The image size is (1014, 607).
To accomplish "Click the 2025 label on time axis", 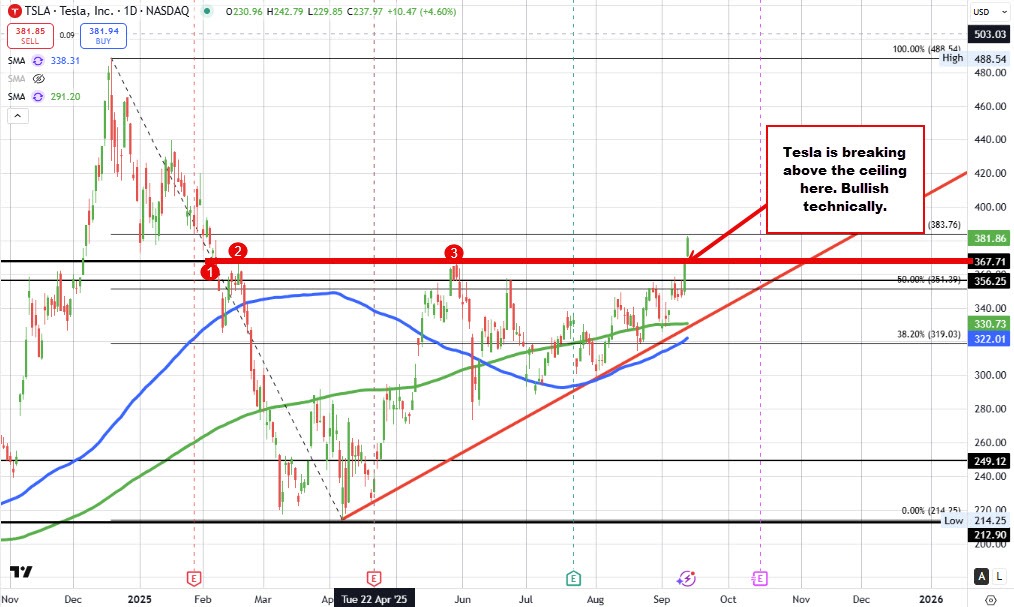I will point(140,599).
